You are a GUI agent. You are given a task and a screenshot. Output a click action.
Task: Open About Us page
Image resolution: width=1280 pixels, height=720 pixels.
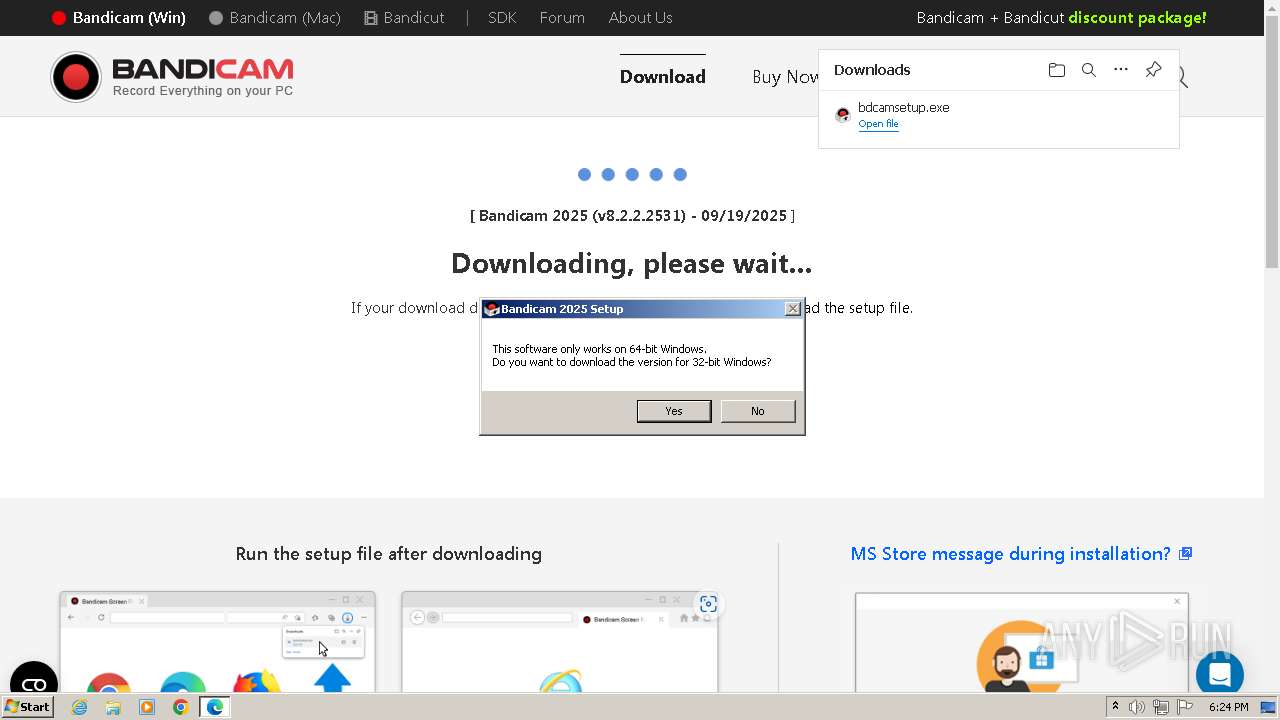pyautogui.click(x=640, y=18)
